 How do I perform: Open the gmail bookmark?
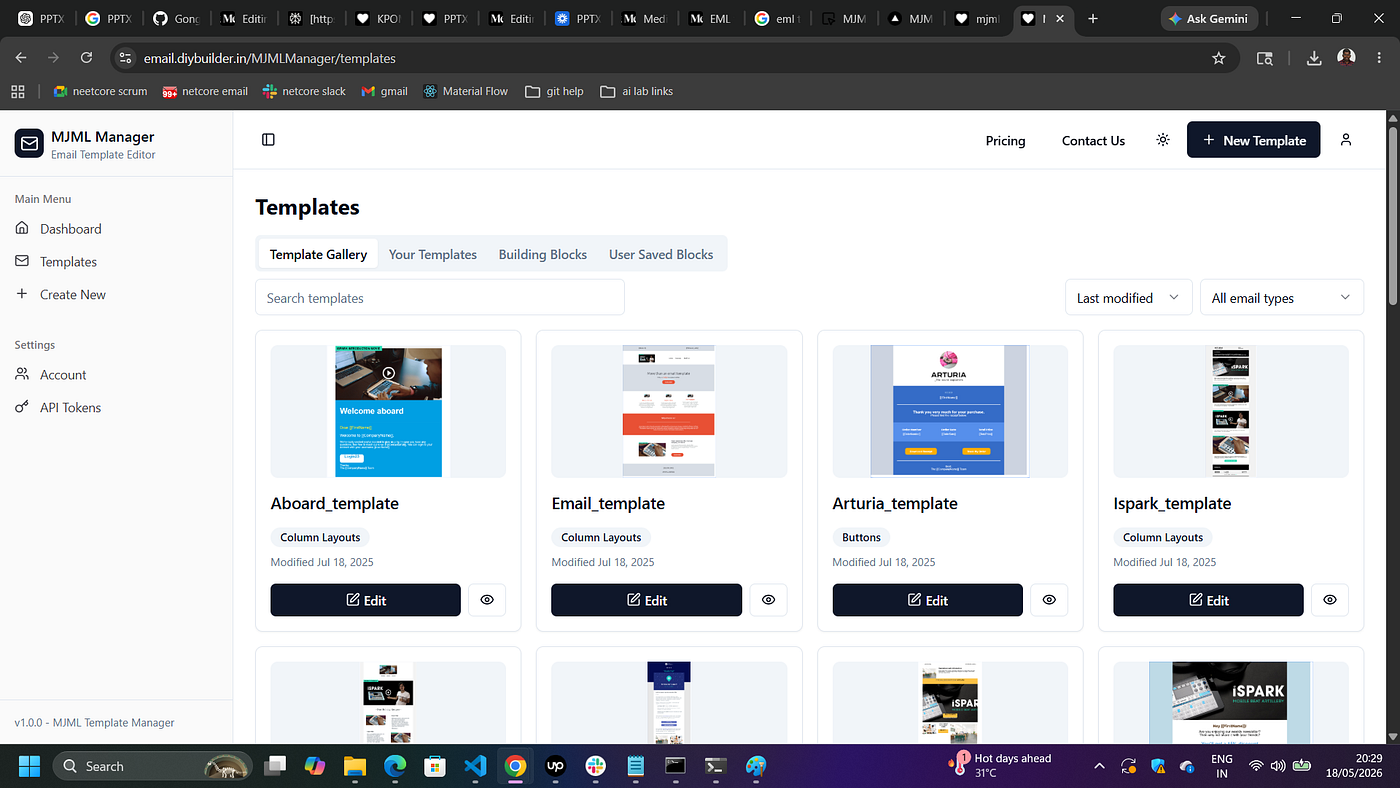(385, 91)
